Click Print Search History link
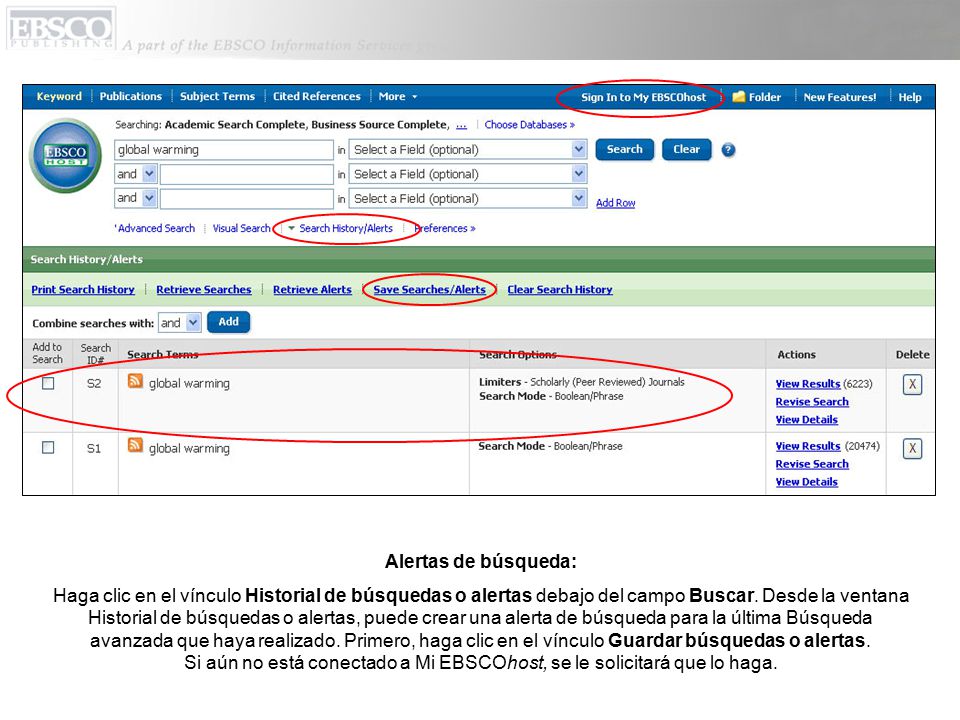 point(83,290)
